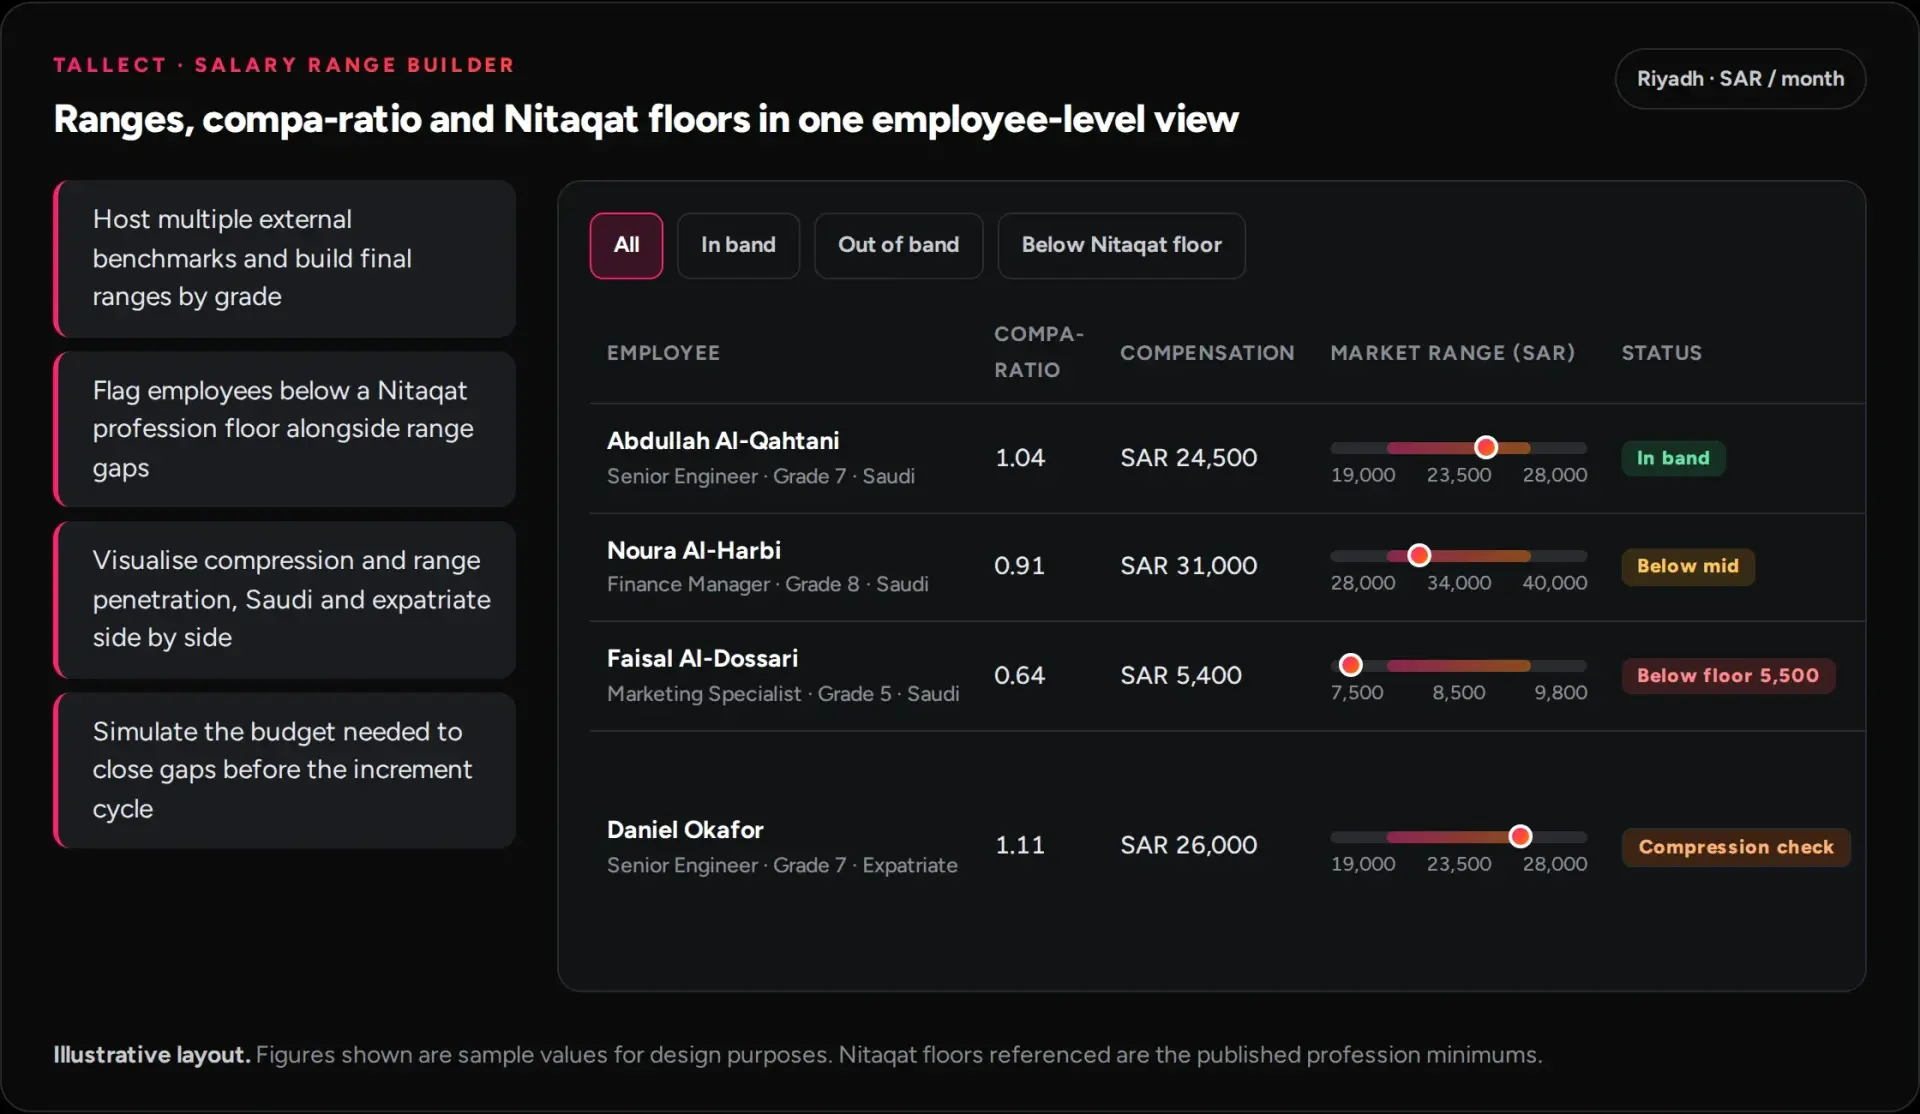Select the All filter tab
Image resolution: width=1920 pixels, height=1114 pixels.
pyautogui.click(x=626, y=245)
